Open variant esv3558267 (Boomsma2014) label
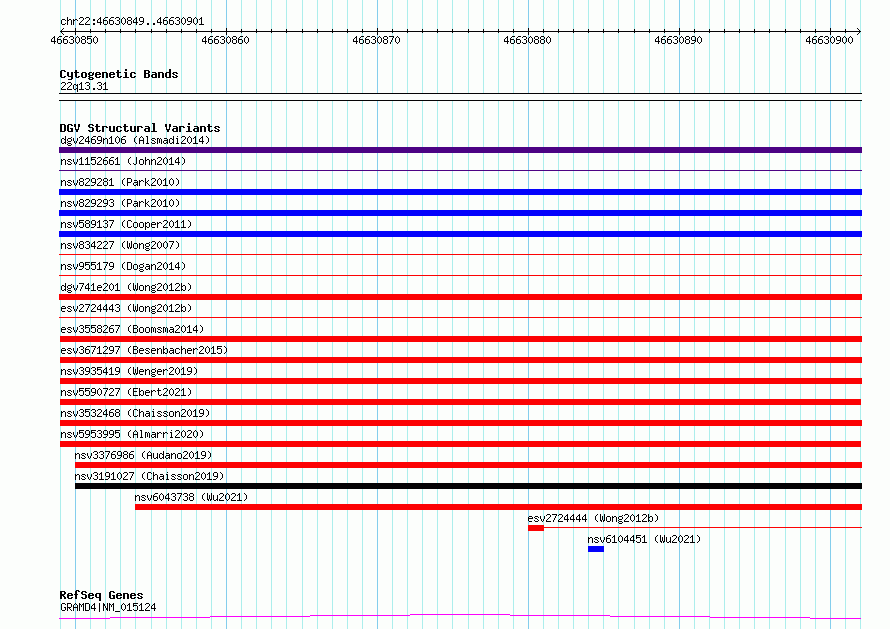 132,329
